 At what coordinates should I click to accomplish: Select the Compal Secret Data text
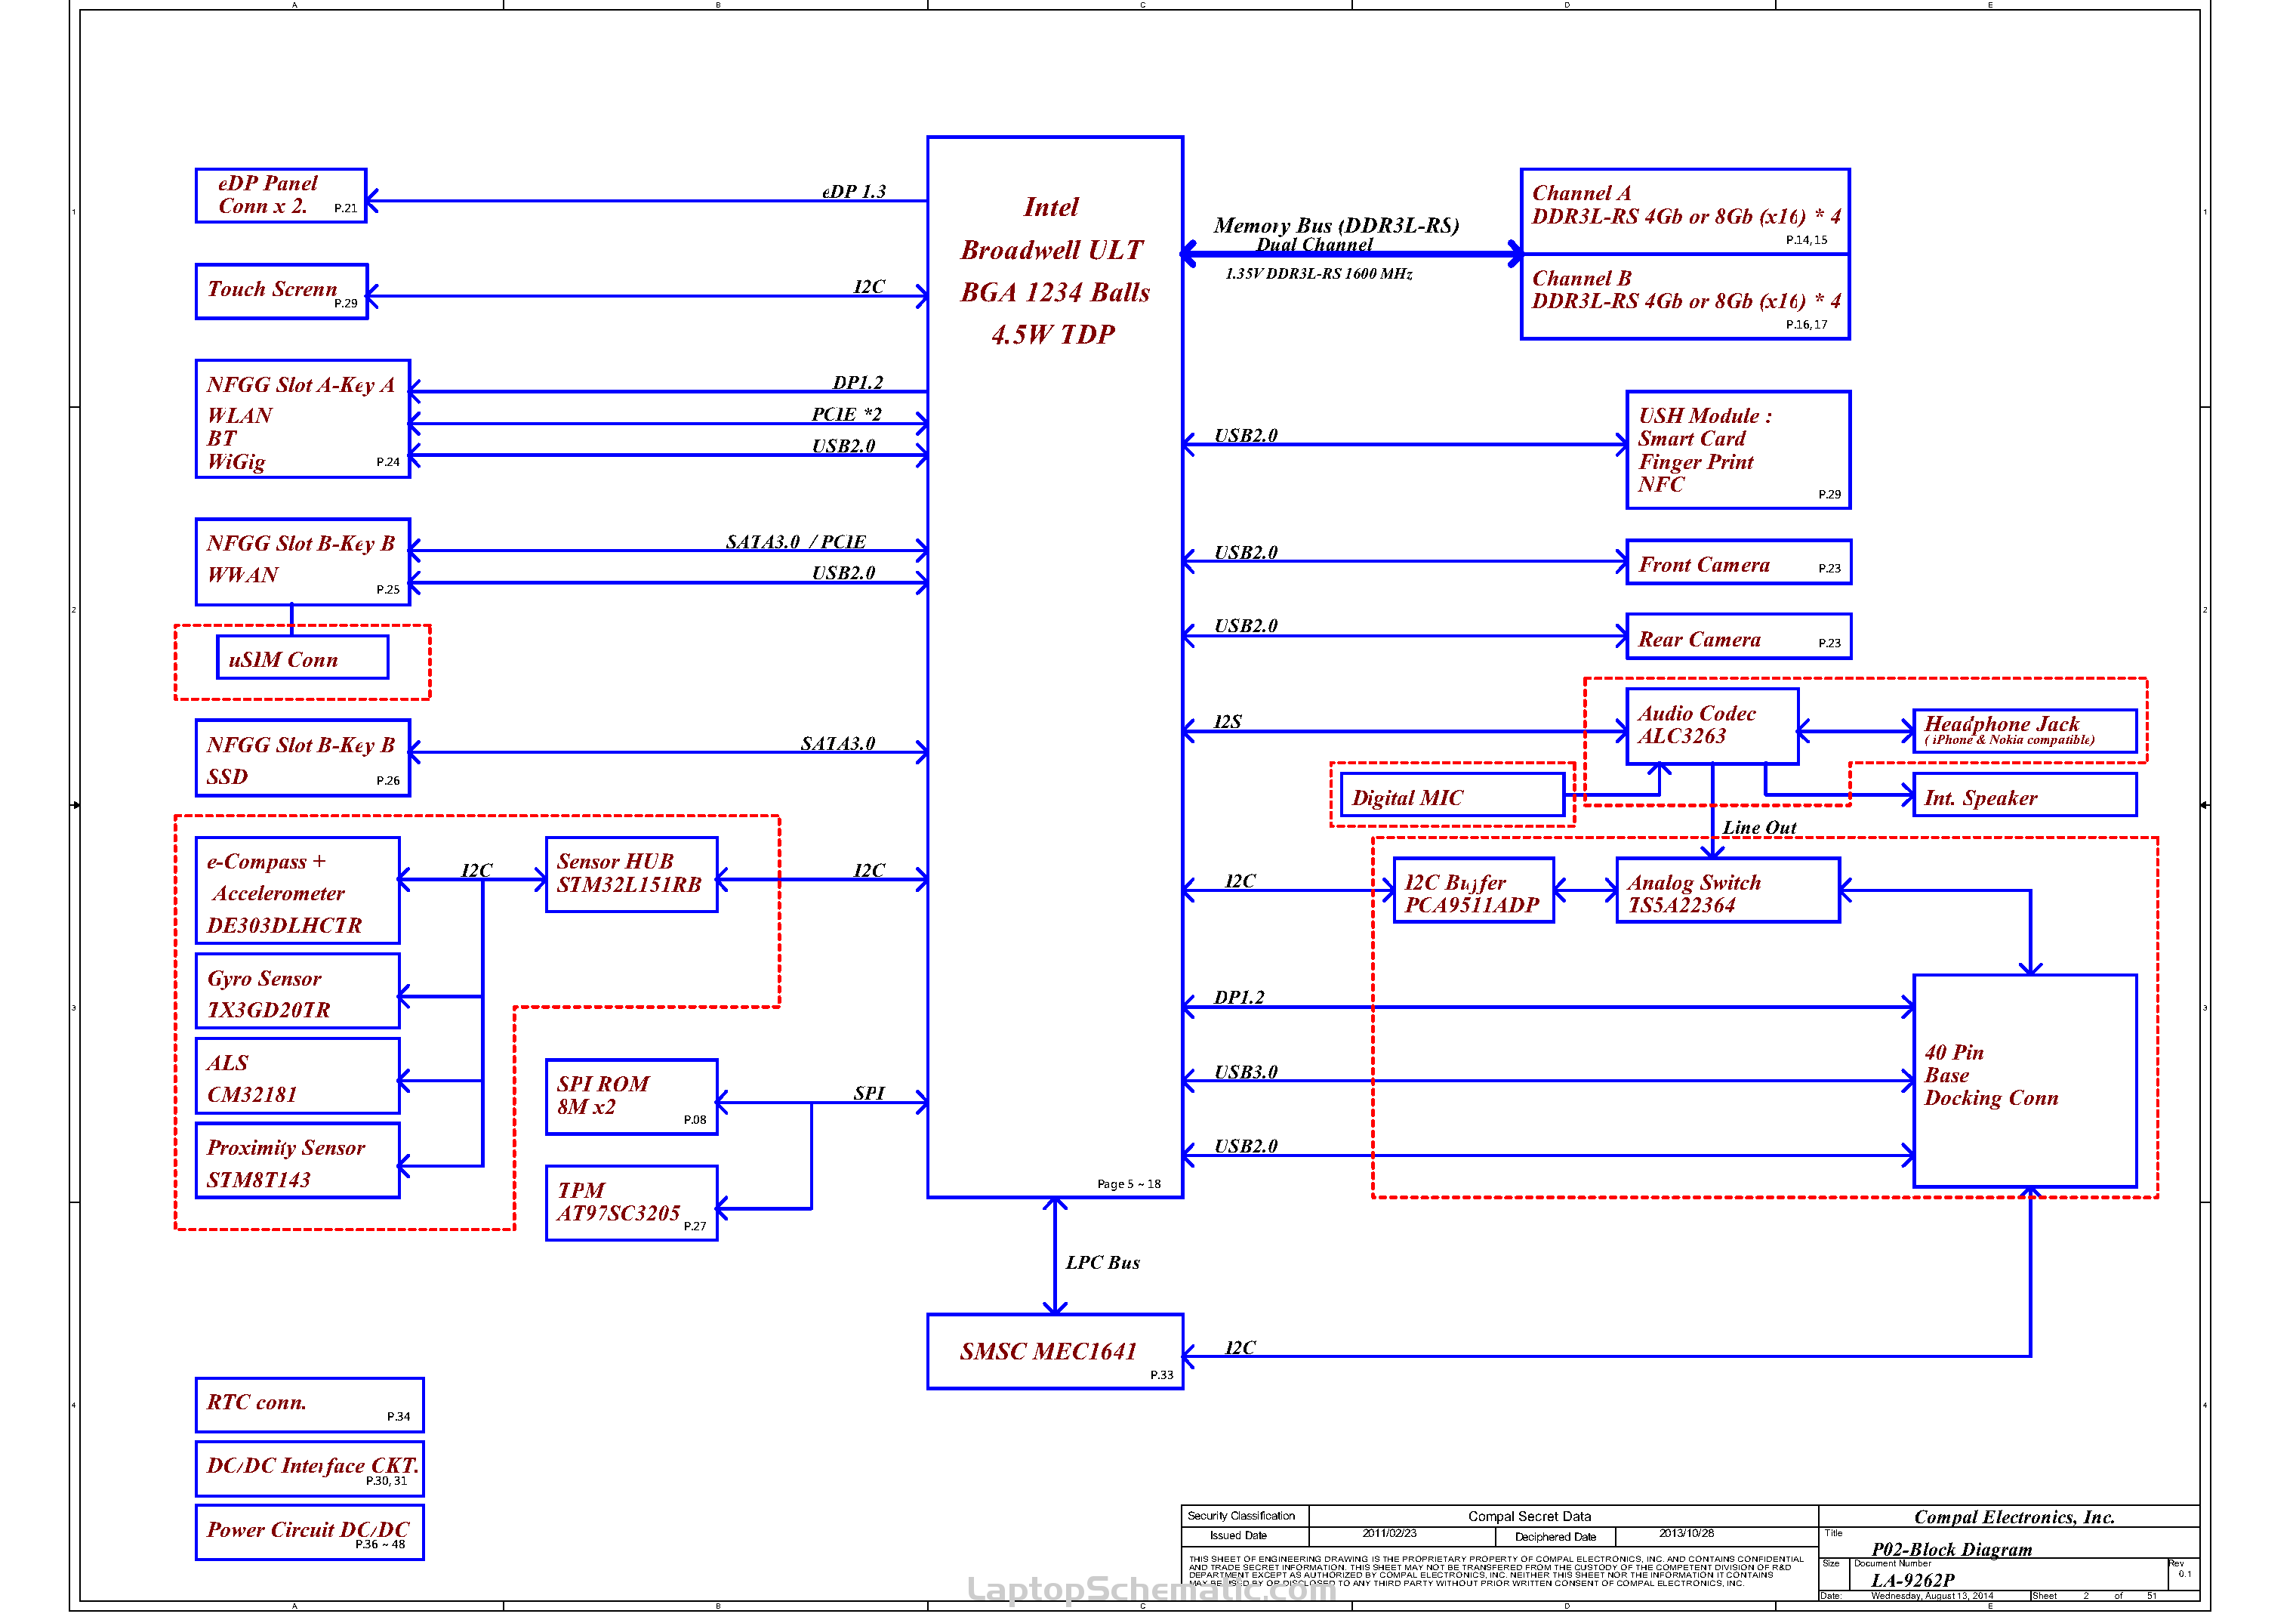1530,1517
